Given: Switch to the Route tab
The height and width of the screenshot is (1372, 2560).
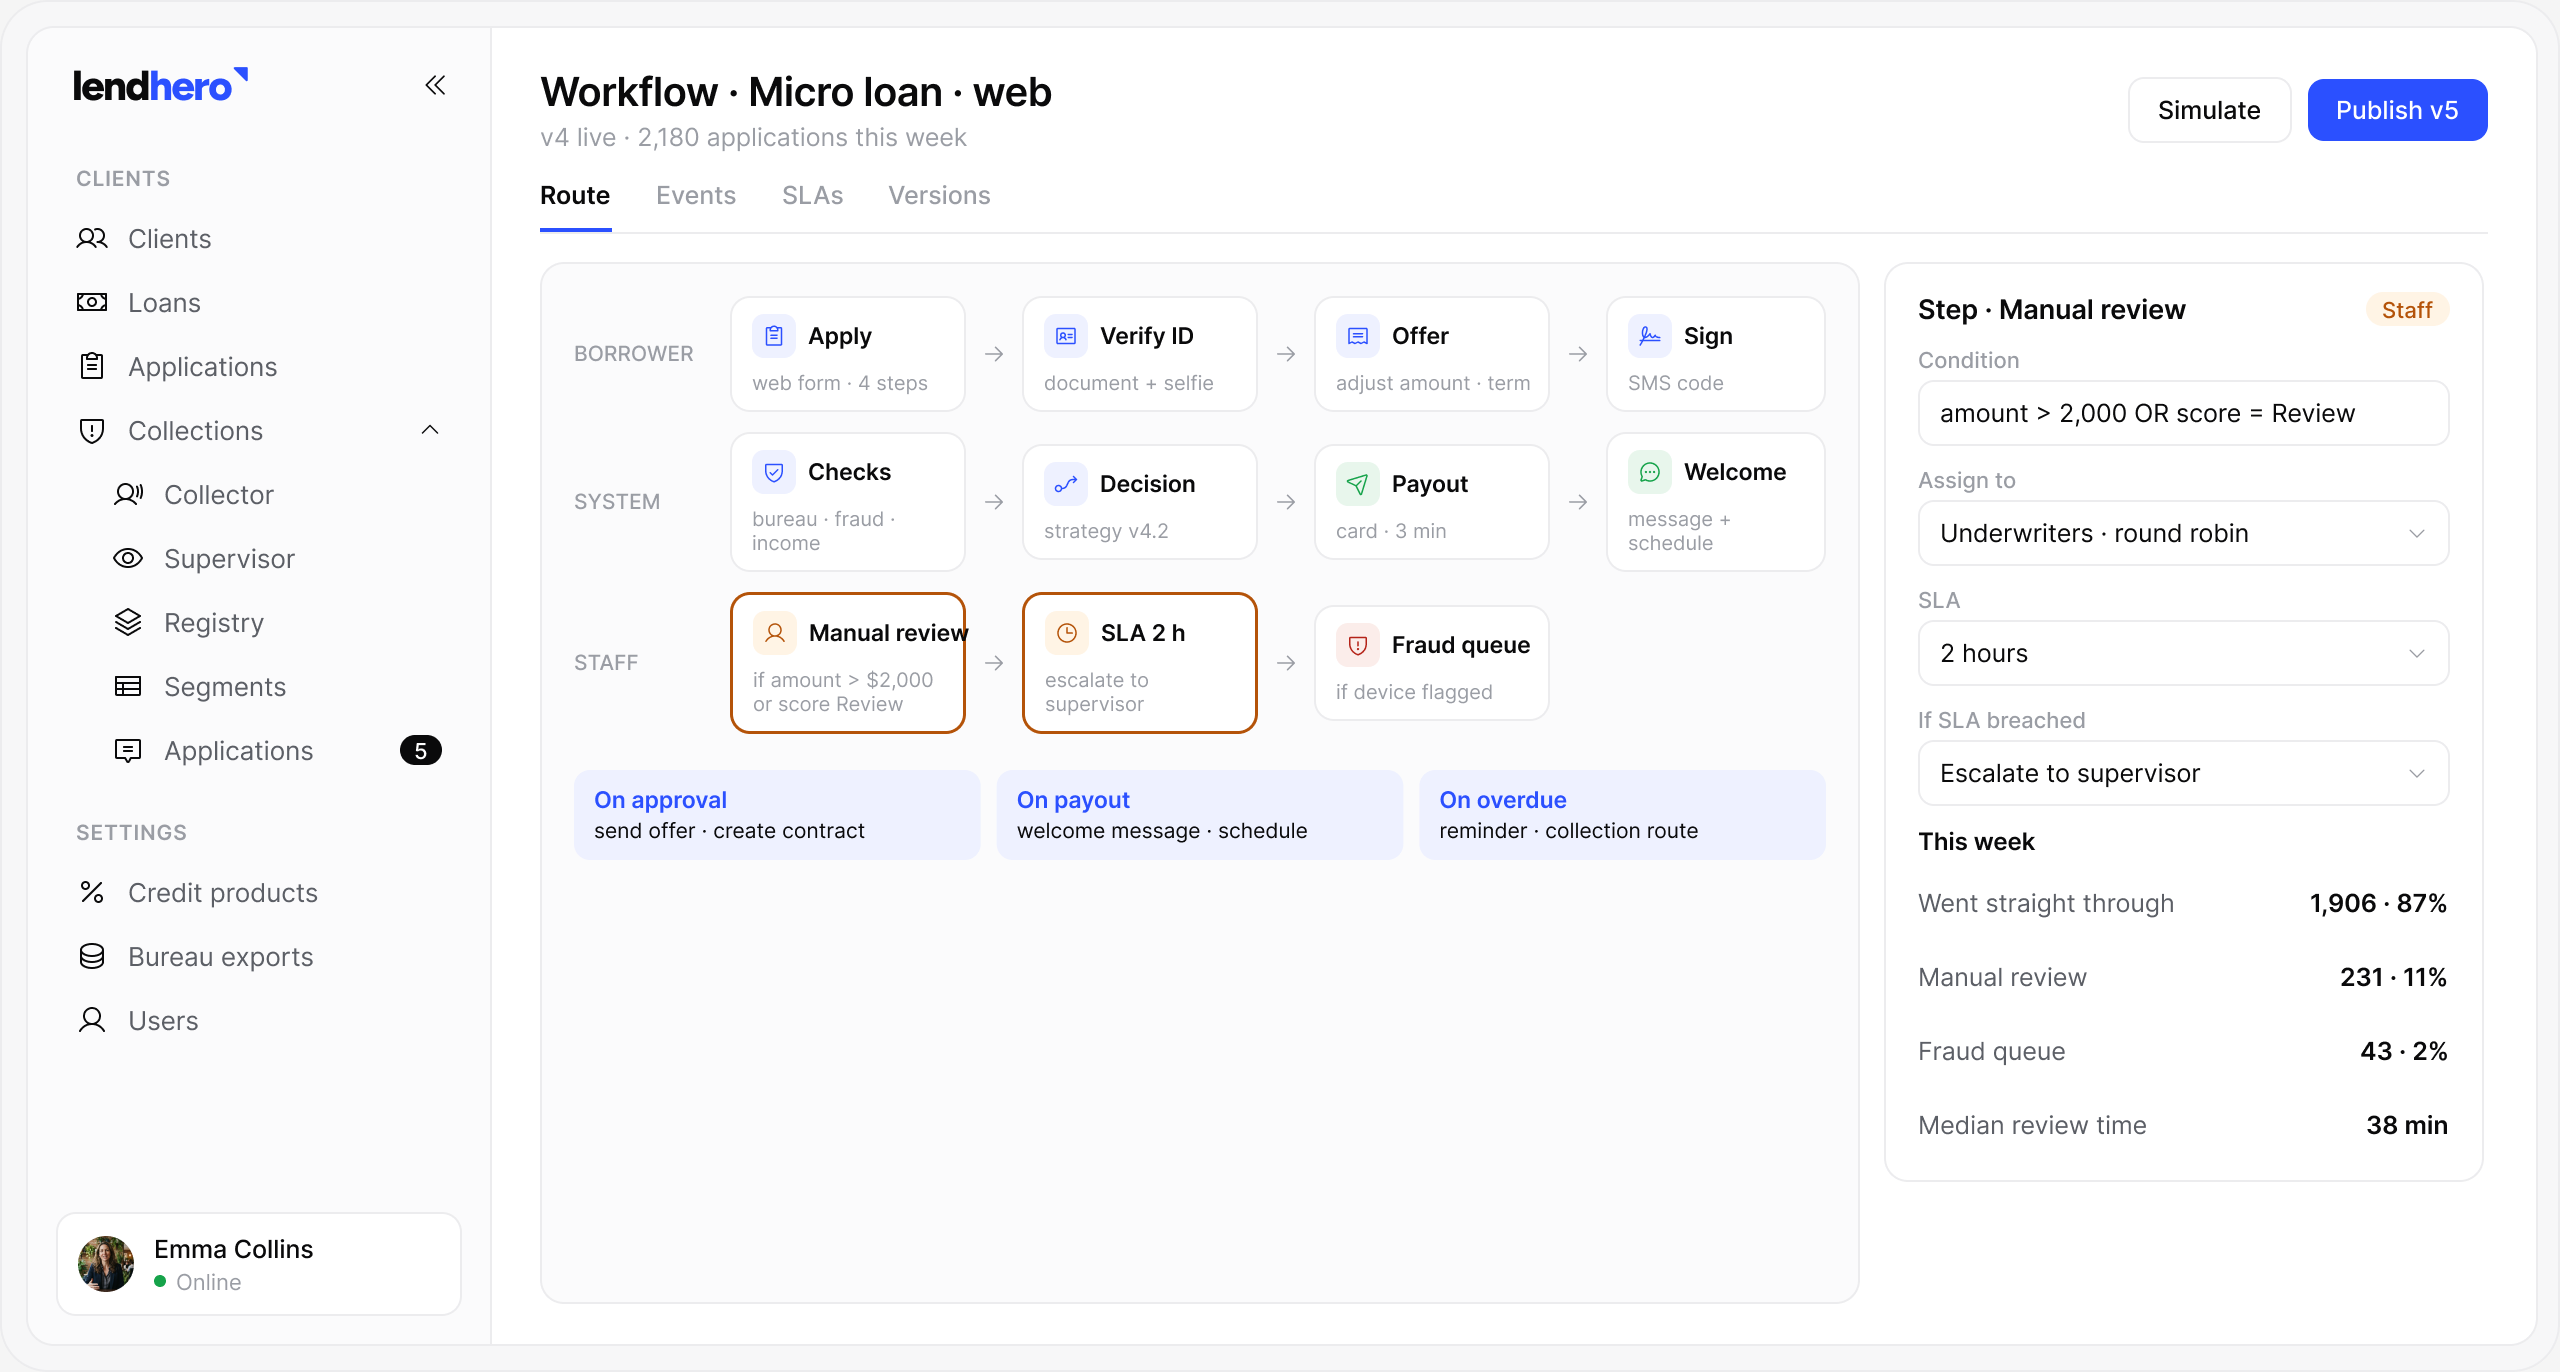Looking at the screenshot, I should [x=575, y=195].
